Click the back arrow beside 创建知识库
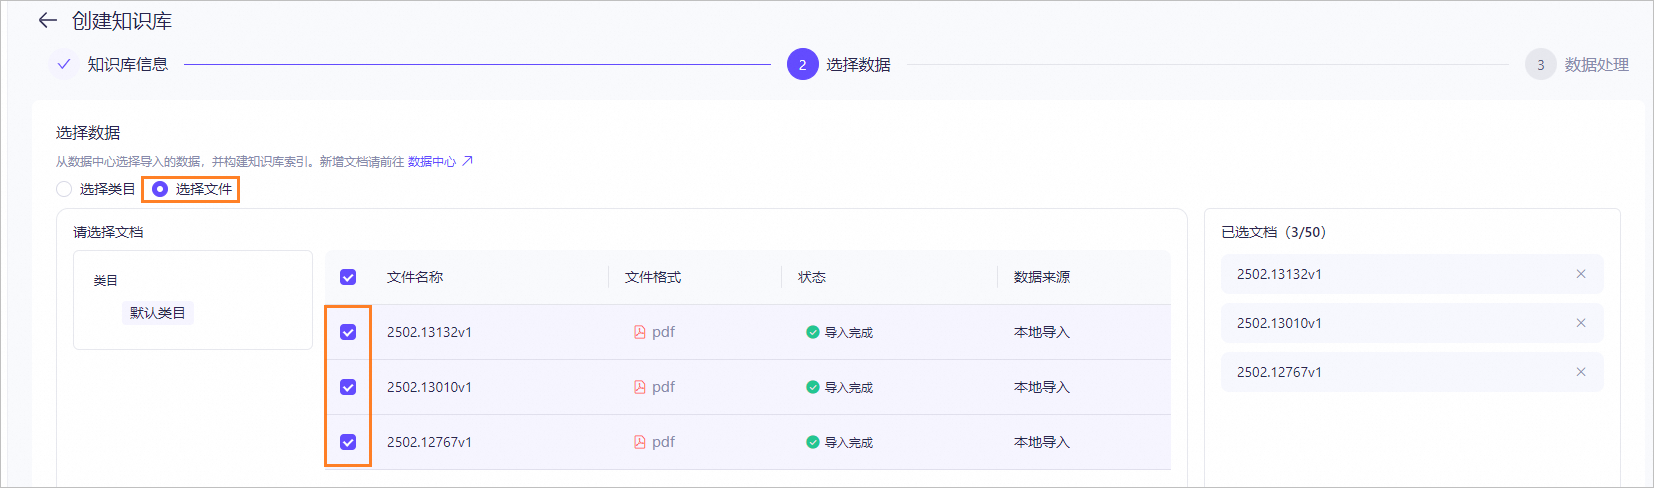 pyautogui.click(x=47, y=21)
